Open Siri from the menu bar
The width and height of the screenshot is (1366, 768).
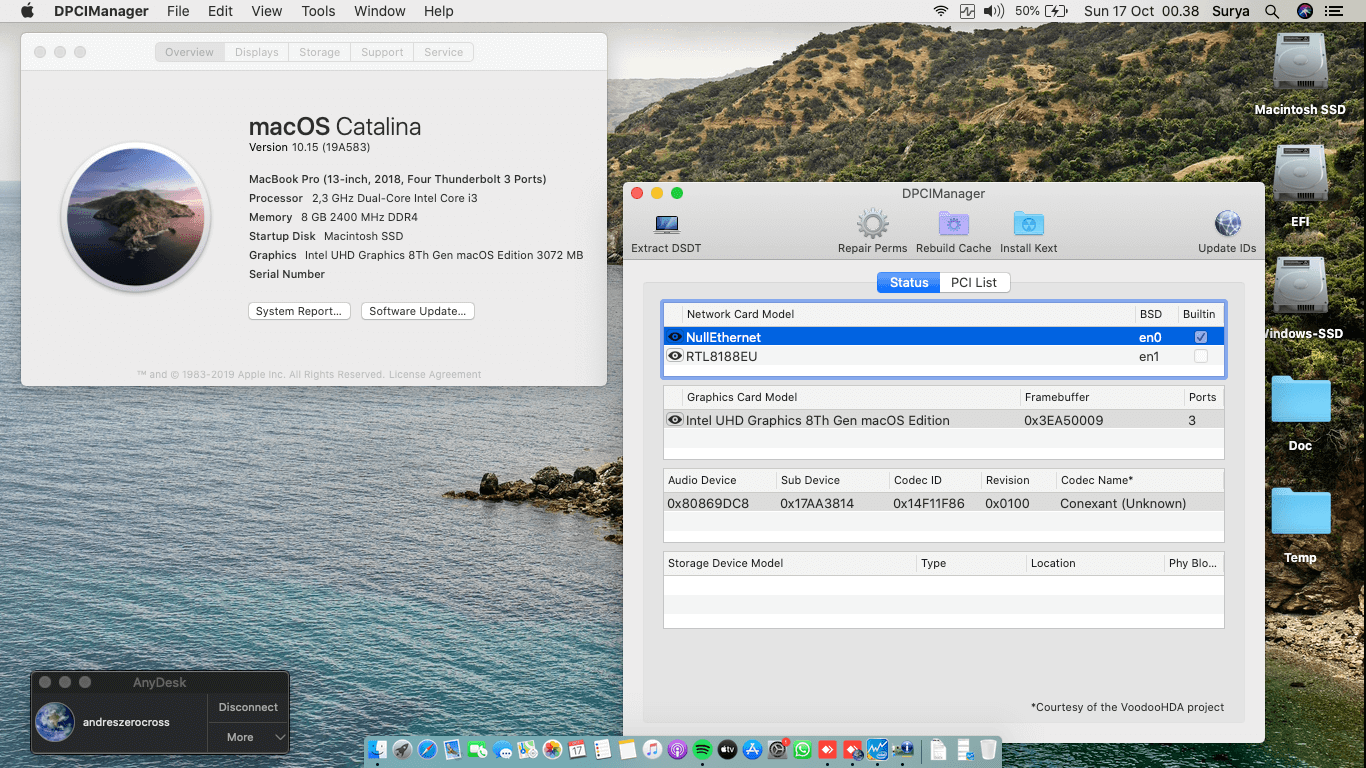point(1304,11)
